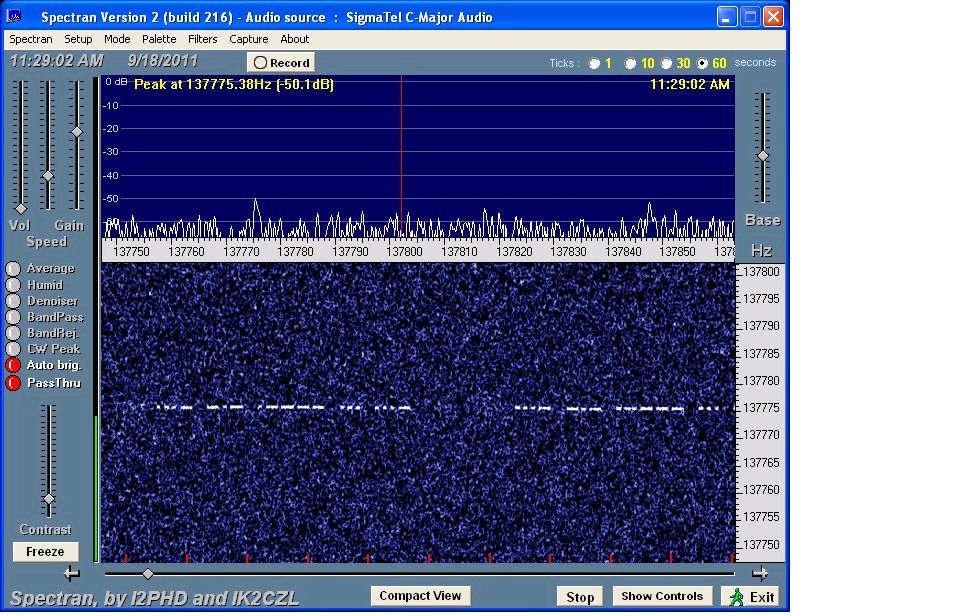Click the Speed slider handle
Image resolution: width=969 pixels, height=616 pixels.
pos(48,176)
